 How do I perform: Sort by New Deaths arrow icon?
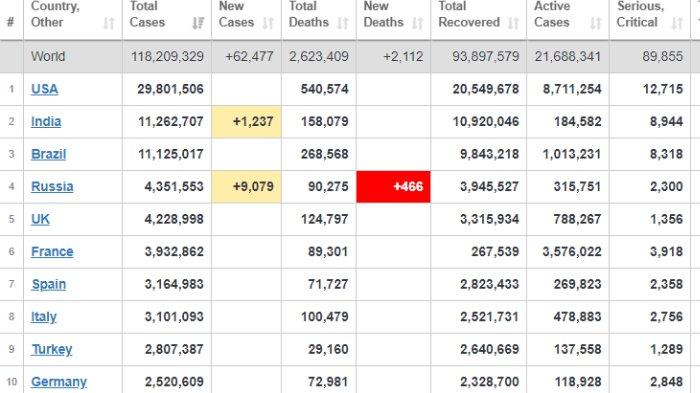(x=417, y=23)
